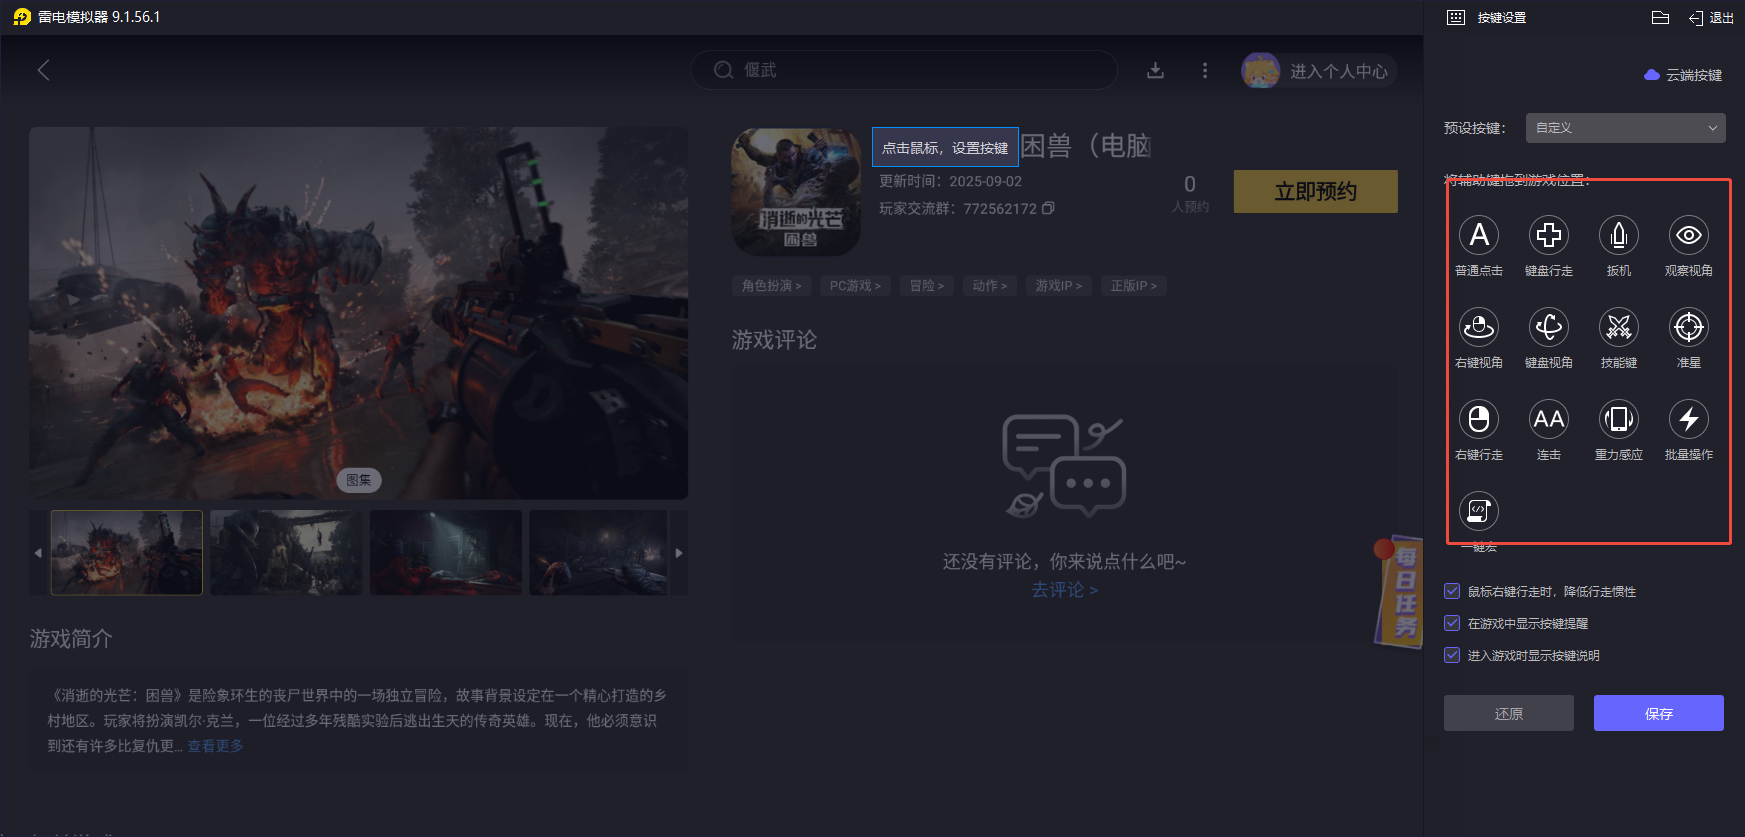Expand description via 查看更多 link
This screenshot has height=837, width=1745.
215,746
